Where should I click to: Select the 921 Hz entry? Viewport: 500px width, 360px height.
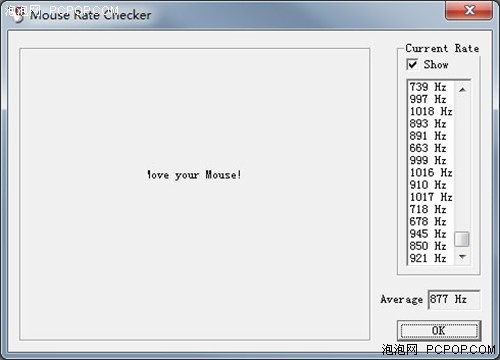coord(430,258)
